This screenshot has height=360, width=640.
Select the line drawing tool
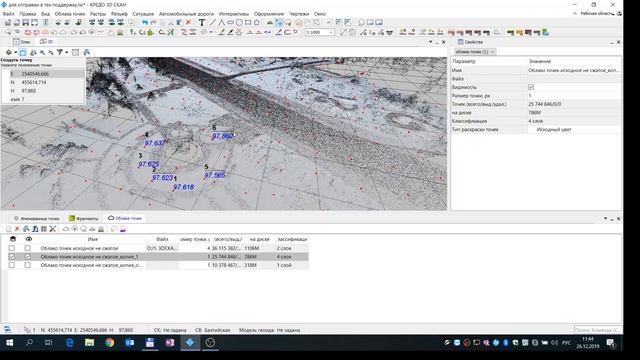coord(212,22)
